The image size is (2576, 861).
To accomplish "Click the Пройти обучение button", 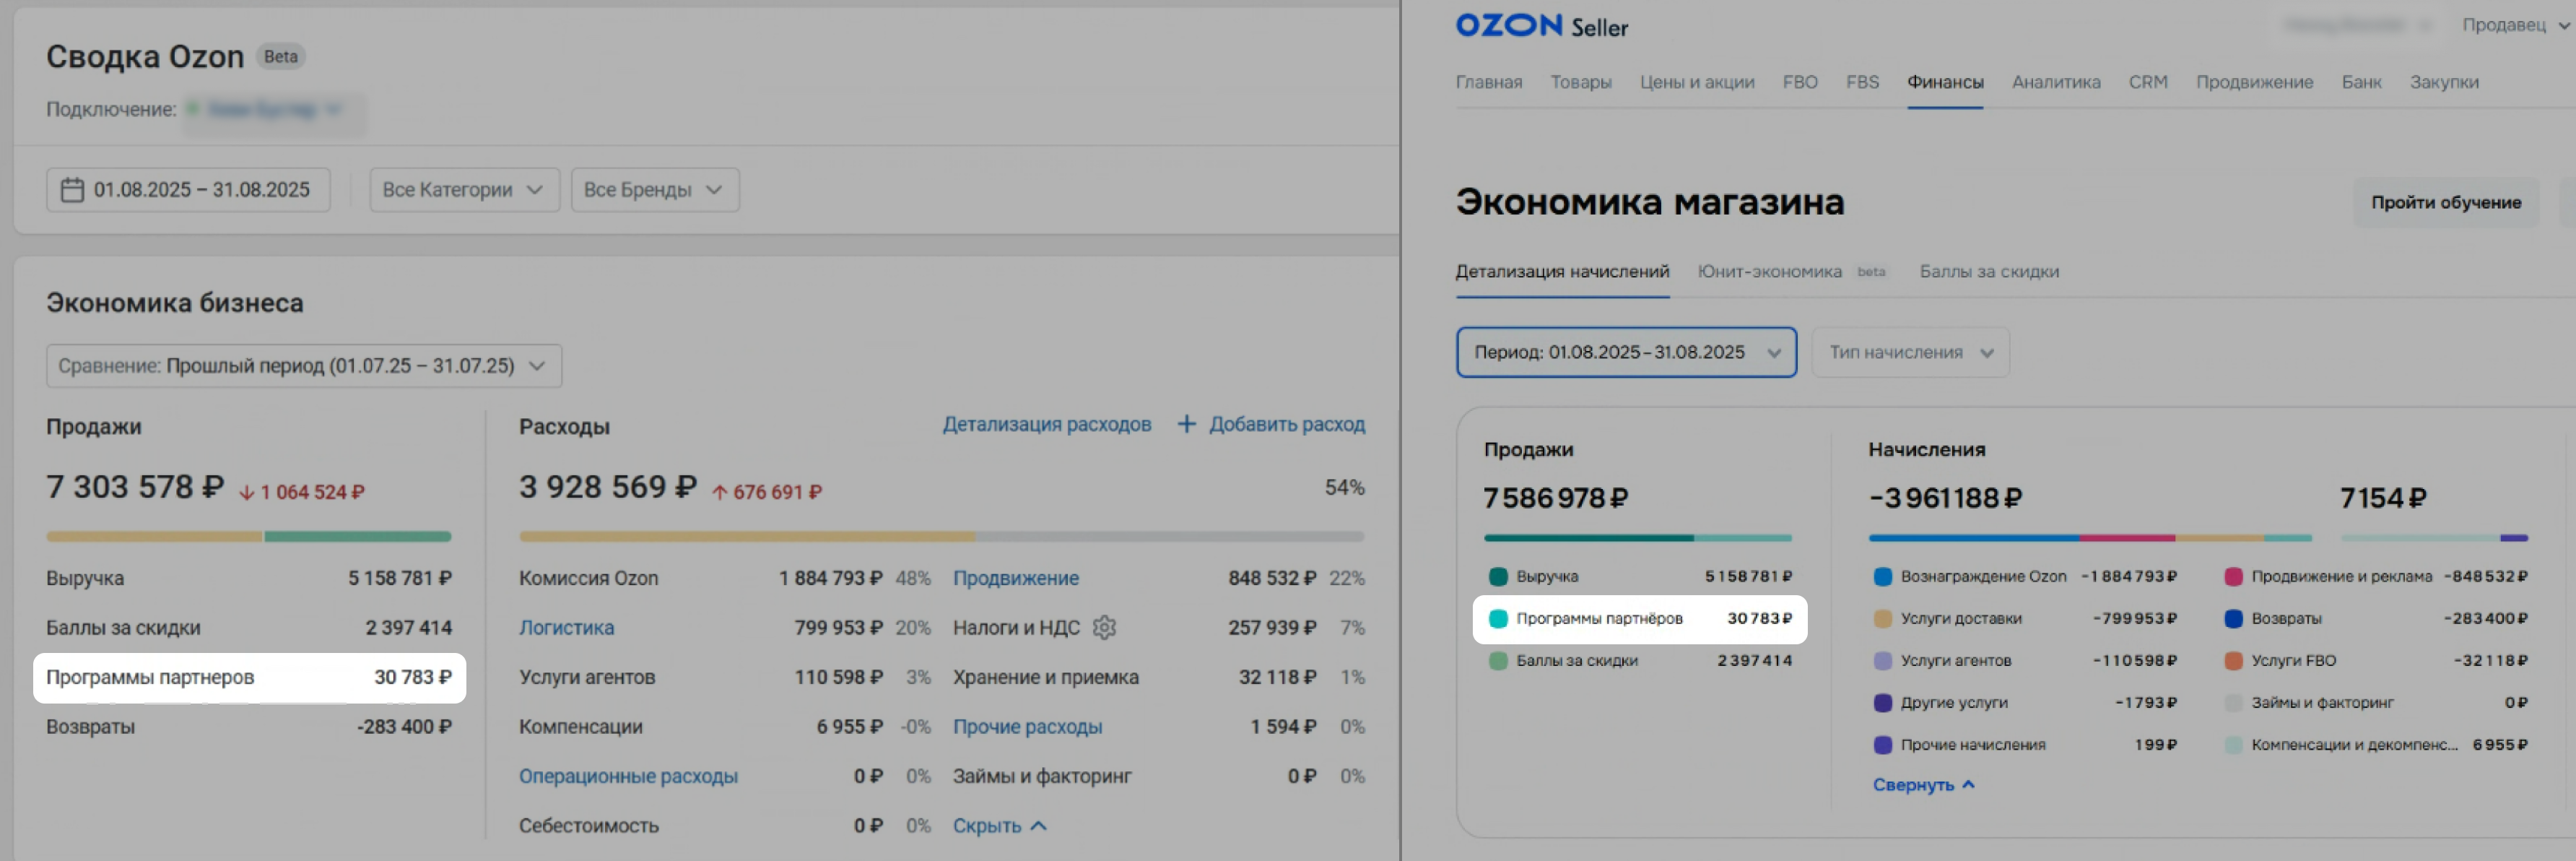I will tap(2445, 202).
